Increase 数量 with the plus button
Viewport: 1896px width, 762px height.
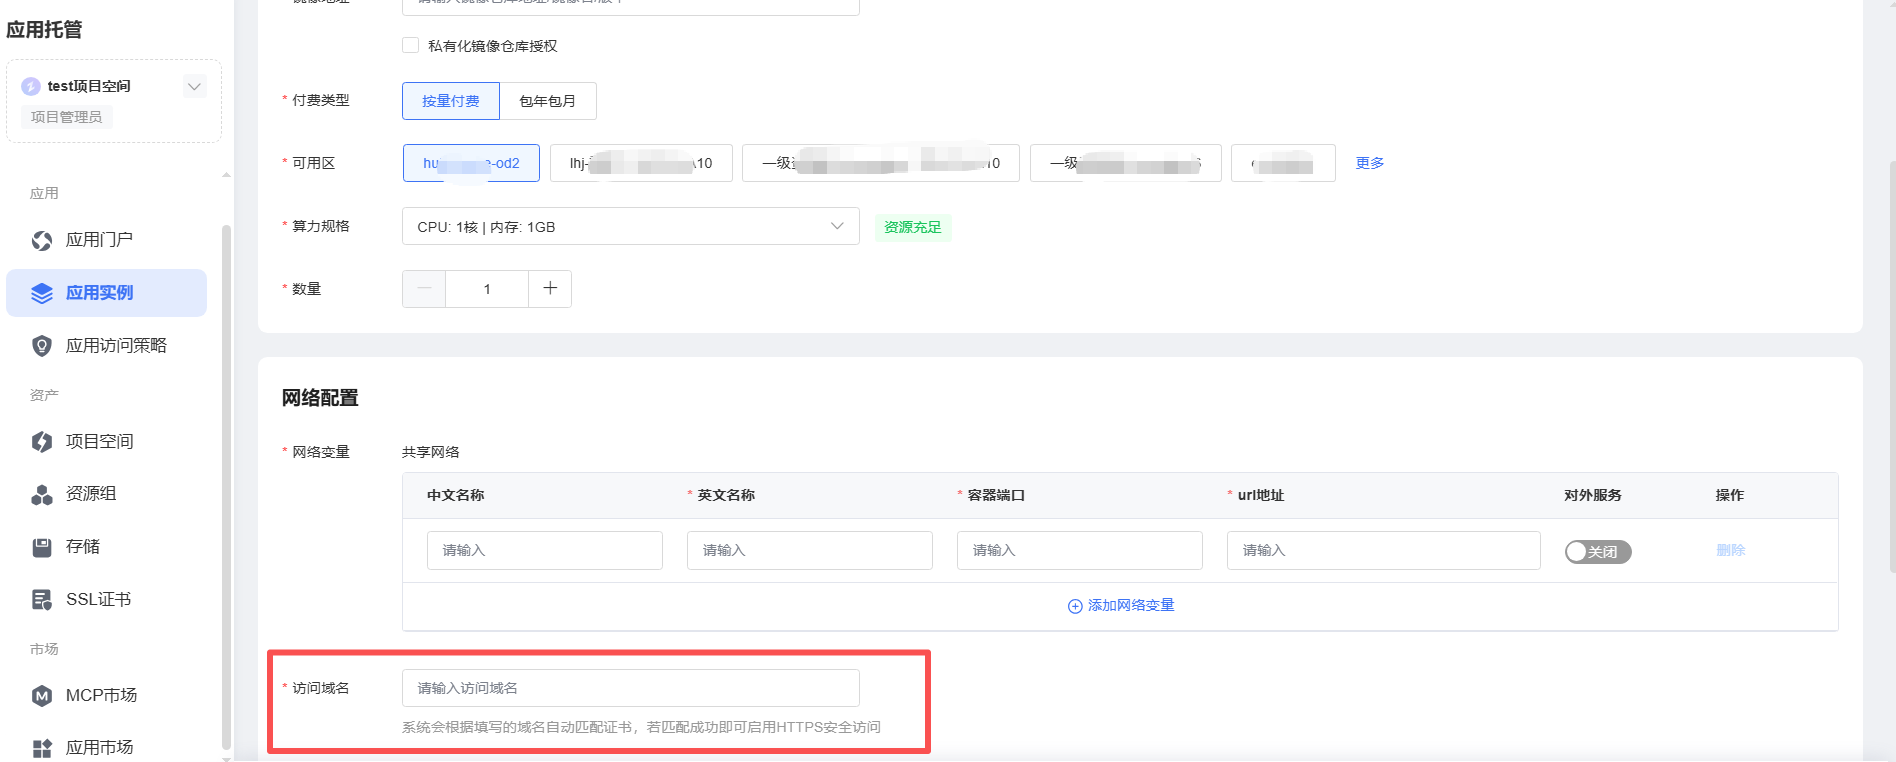pyautogui.click(x=550, y=289)
